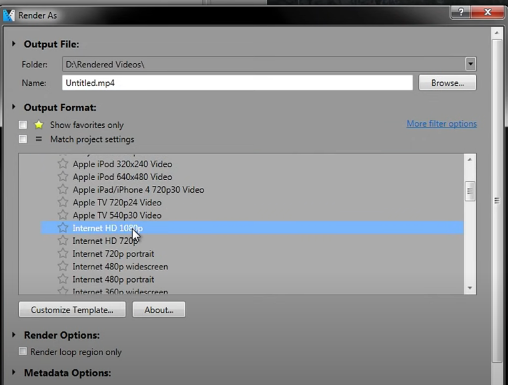Click template list scroll up arrow
The height and width of the screenshot is (385, 508).
coord(470,160)
